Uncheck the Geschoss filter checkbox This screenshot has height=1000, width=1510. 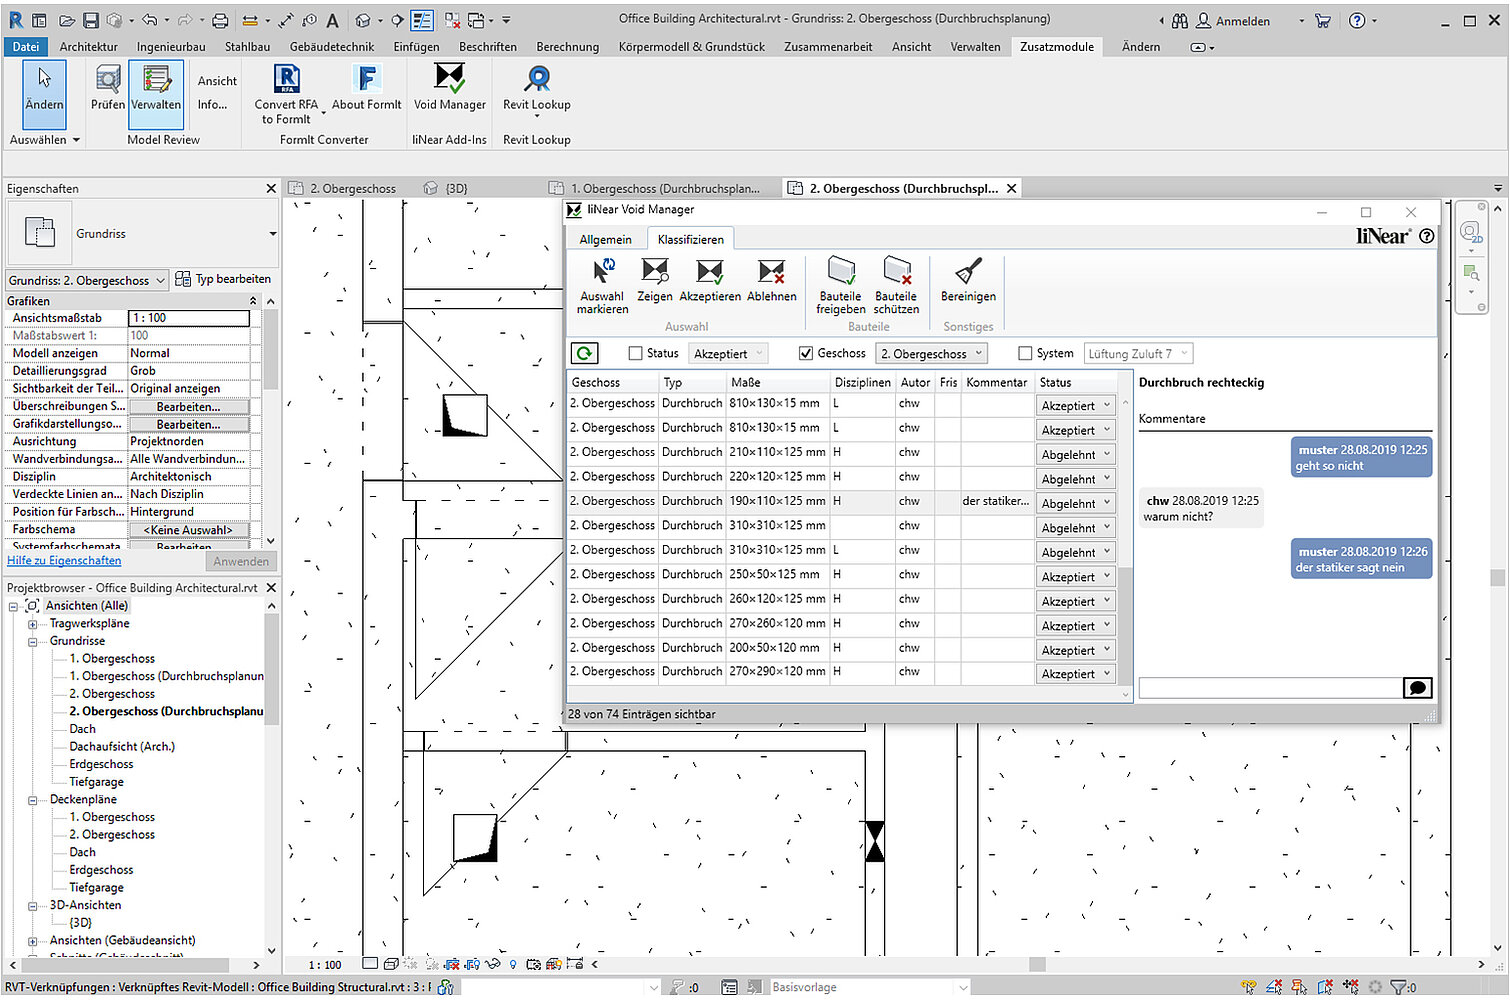(x=806, y=353)
